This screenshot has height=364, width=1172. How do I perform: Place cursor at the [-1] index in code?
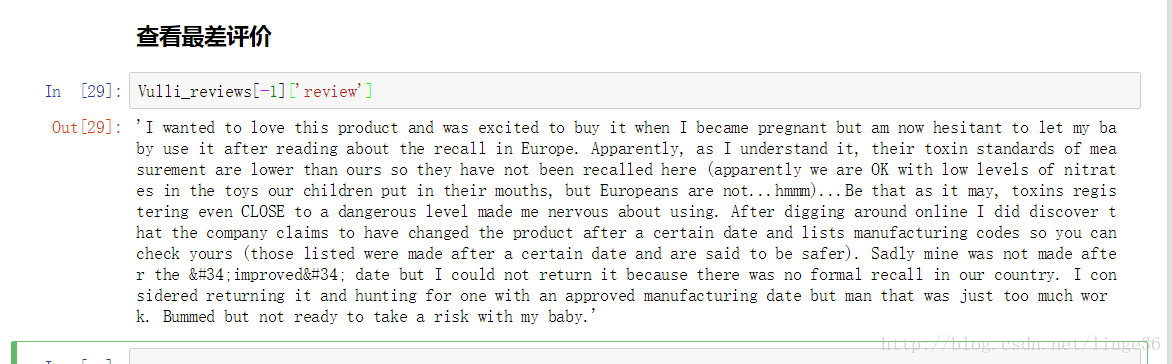[x=271, y=91]
